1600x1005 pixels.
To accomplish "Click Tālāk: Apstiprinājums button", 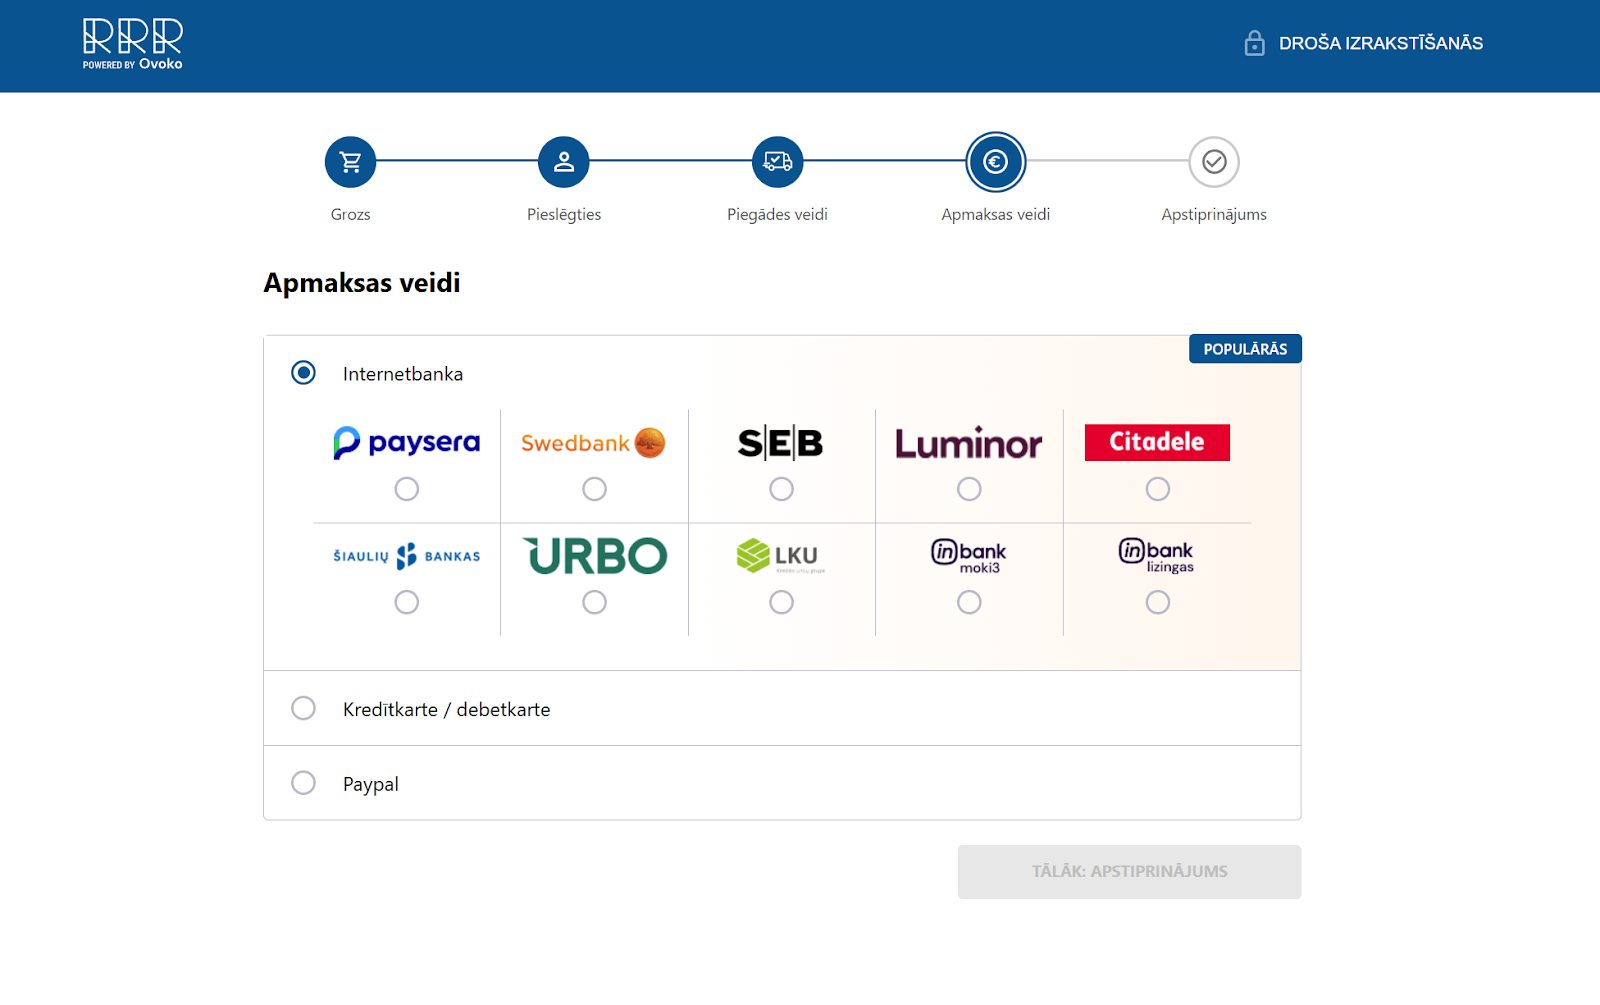I will click(x=1129, y=872).
